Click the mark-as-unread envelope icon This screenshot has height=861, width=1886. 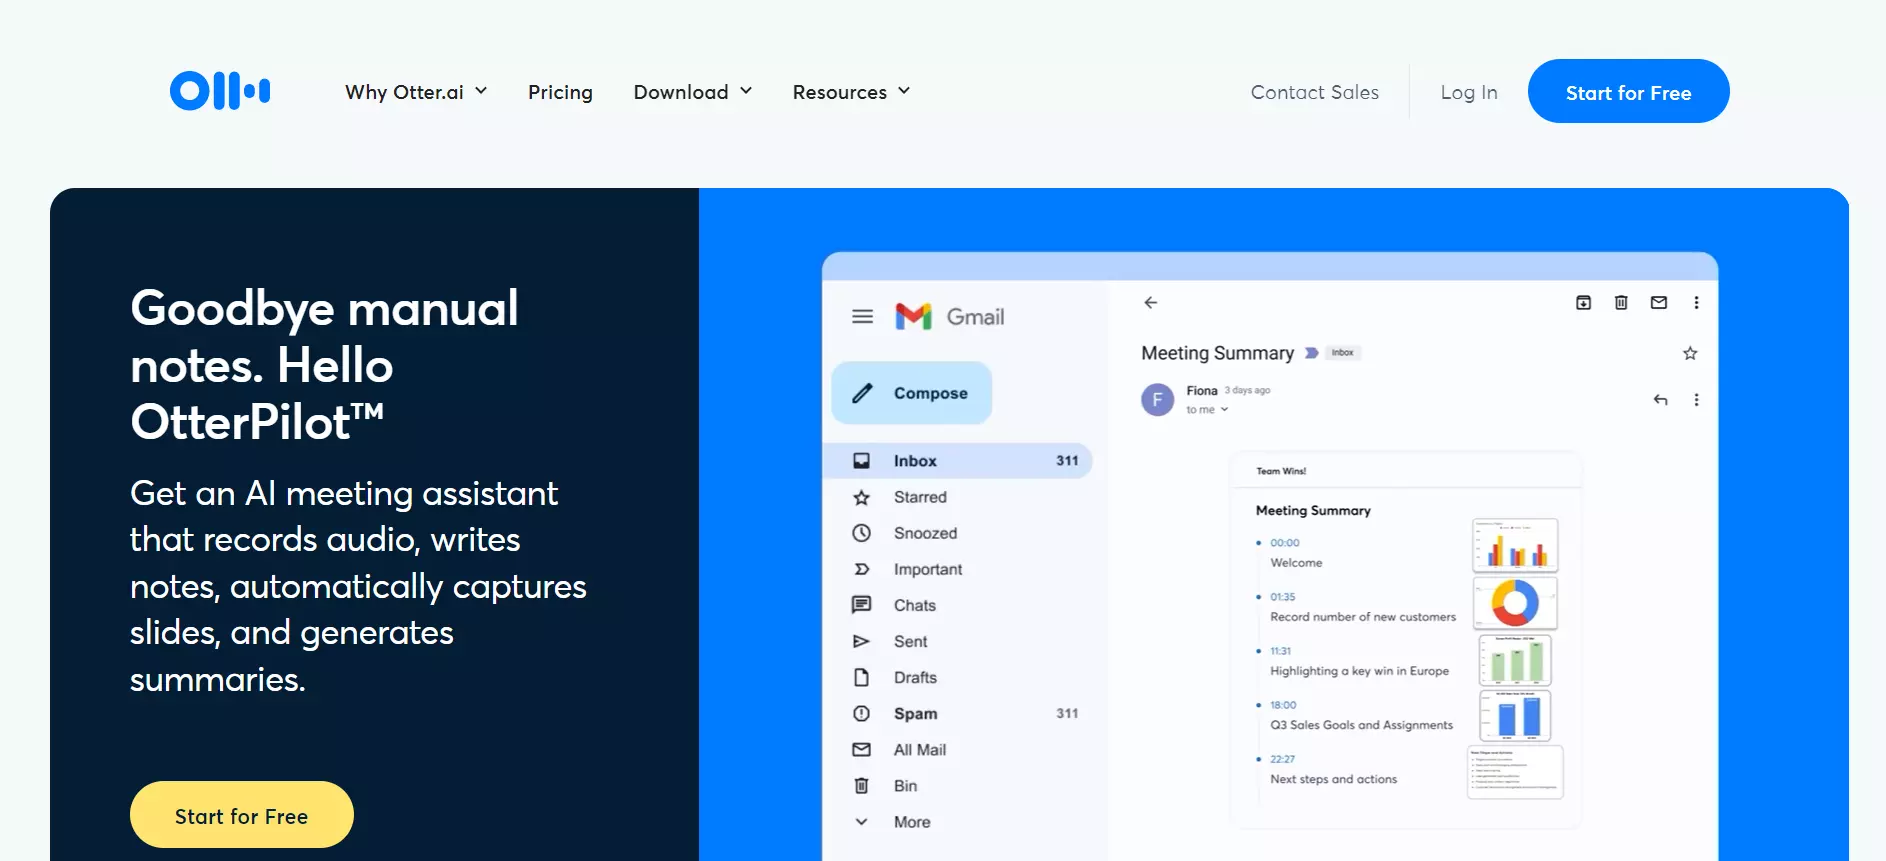1659,302
